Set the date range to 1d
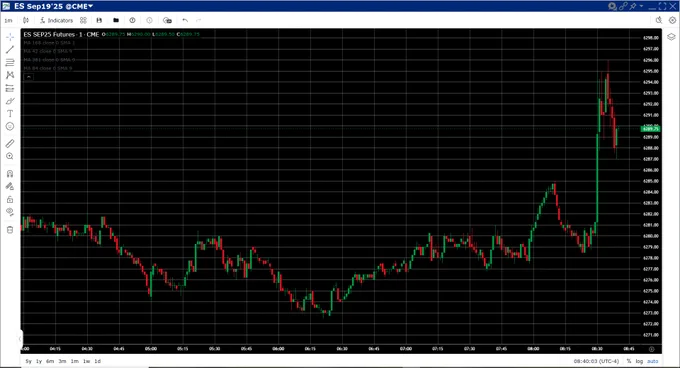Screen dimensions: 680x368 click(x=98, y=361)
